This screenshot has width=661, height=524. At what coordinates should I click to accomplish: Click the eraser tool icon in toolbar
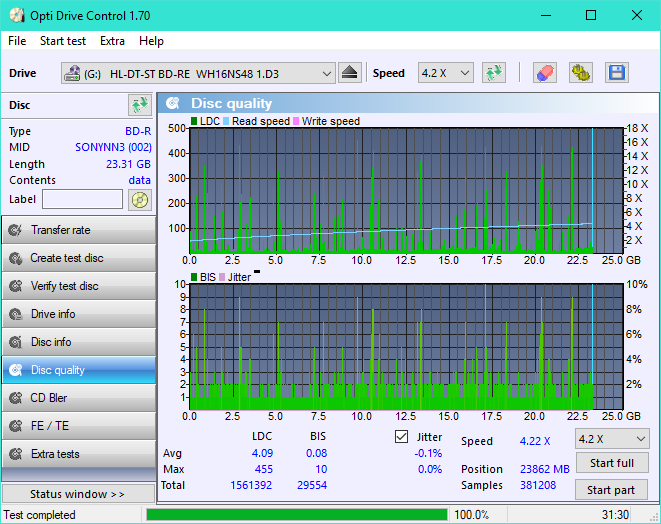pos(545,73)
